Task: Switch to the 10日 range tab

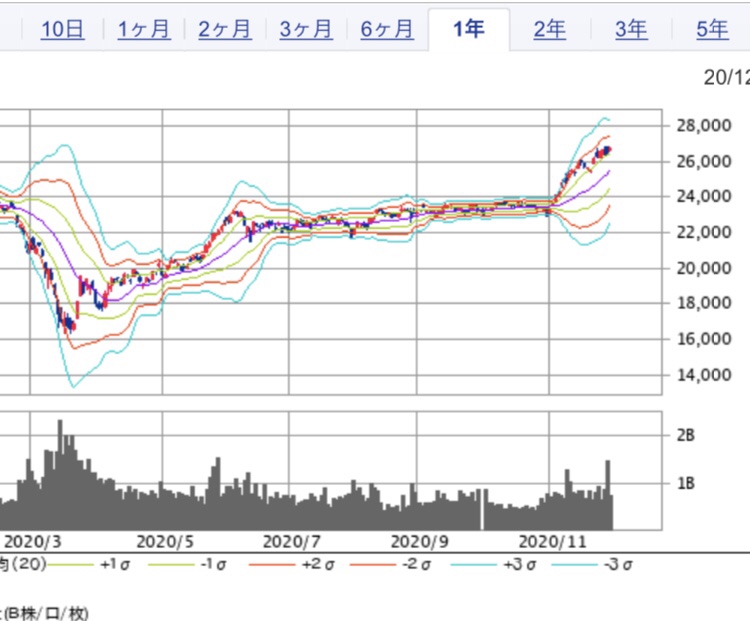Action: 63,29
